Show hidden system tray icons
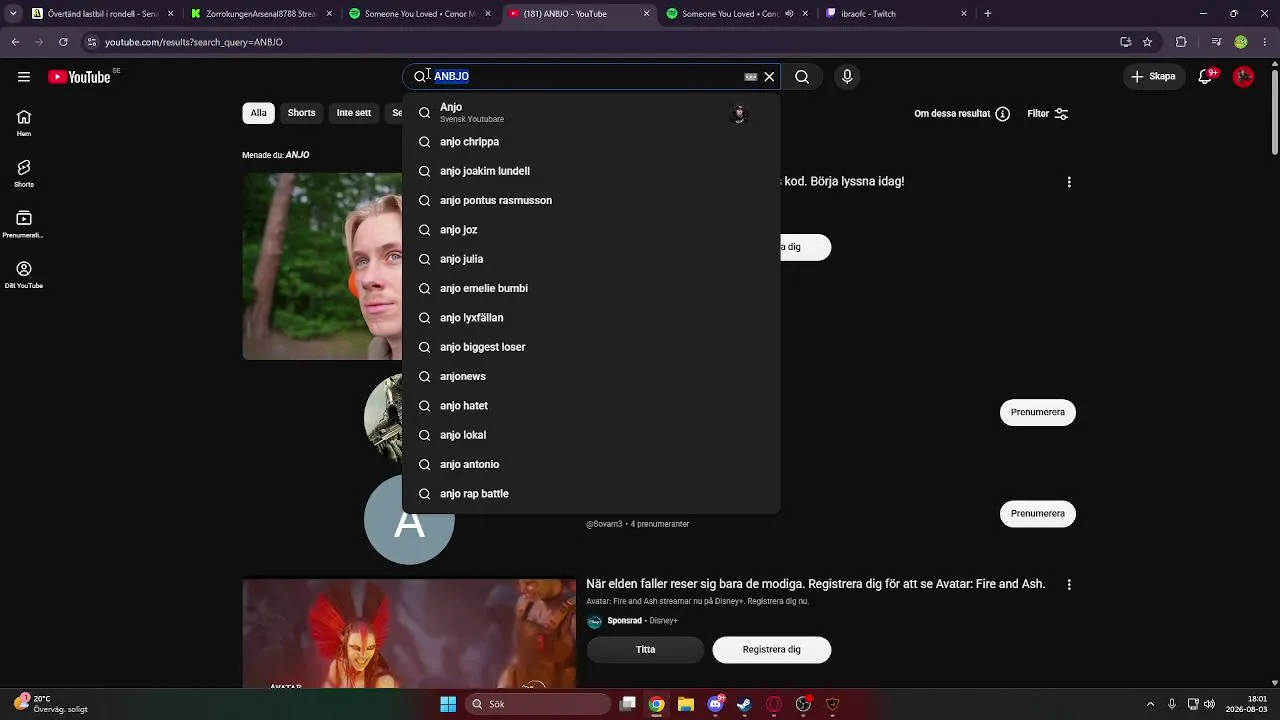Viewport: 1280px width, 720px height. (1150, 704)
